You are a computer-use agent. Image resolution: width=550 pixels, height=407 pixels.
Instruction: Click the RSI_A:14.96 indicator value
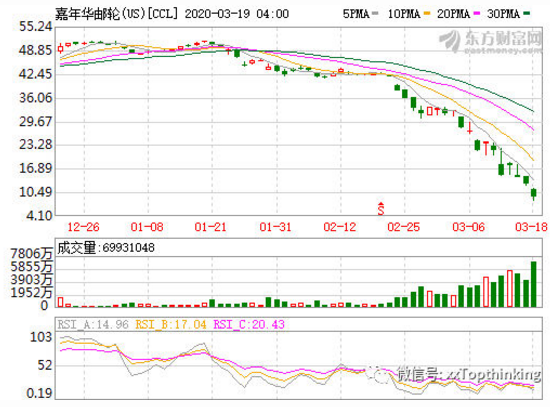(93, 325)
